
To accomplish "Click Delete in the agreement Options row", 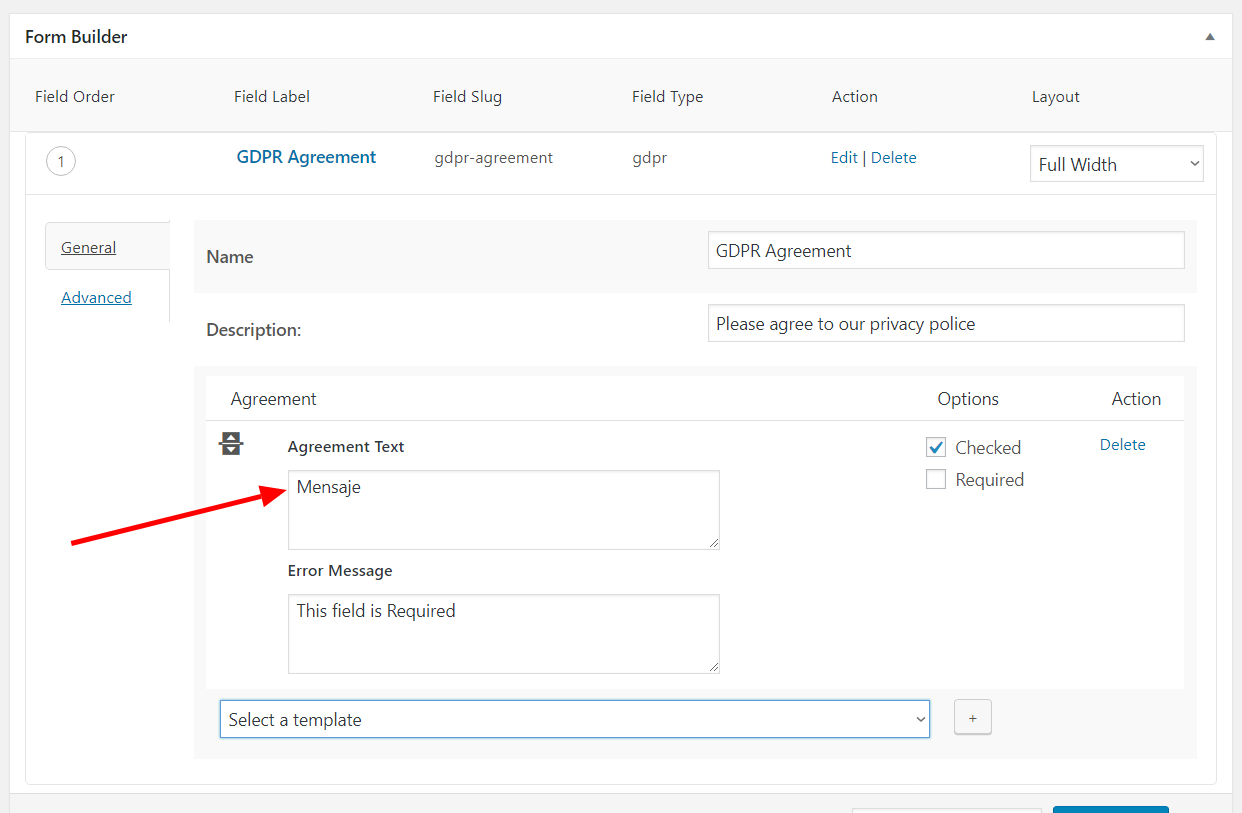I will point(1122,444).
